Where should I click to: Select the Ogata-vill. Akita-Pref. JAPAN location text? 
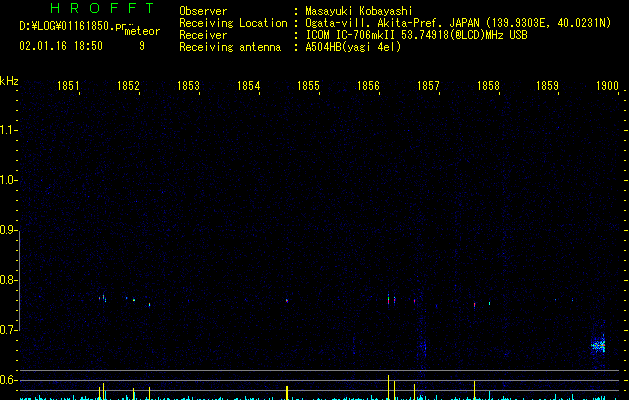click(x=392, y=23)
